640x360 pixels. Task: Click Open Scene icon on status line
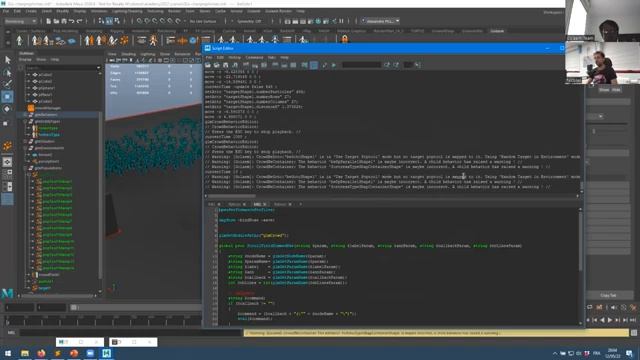pyautogui.click(x=56, y=21)
